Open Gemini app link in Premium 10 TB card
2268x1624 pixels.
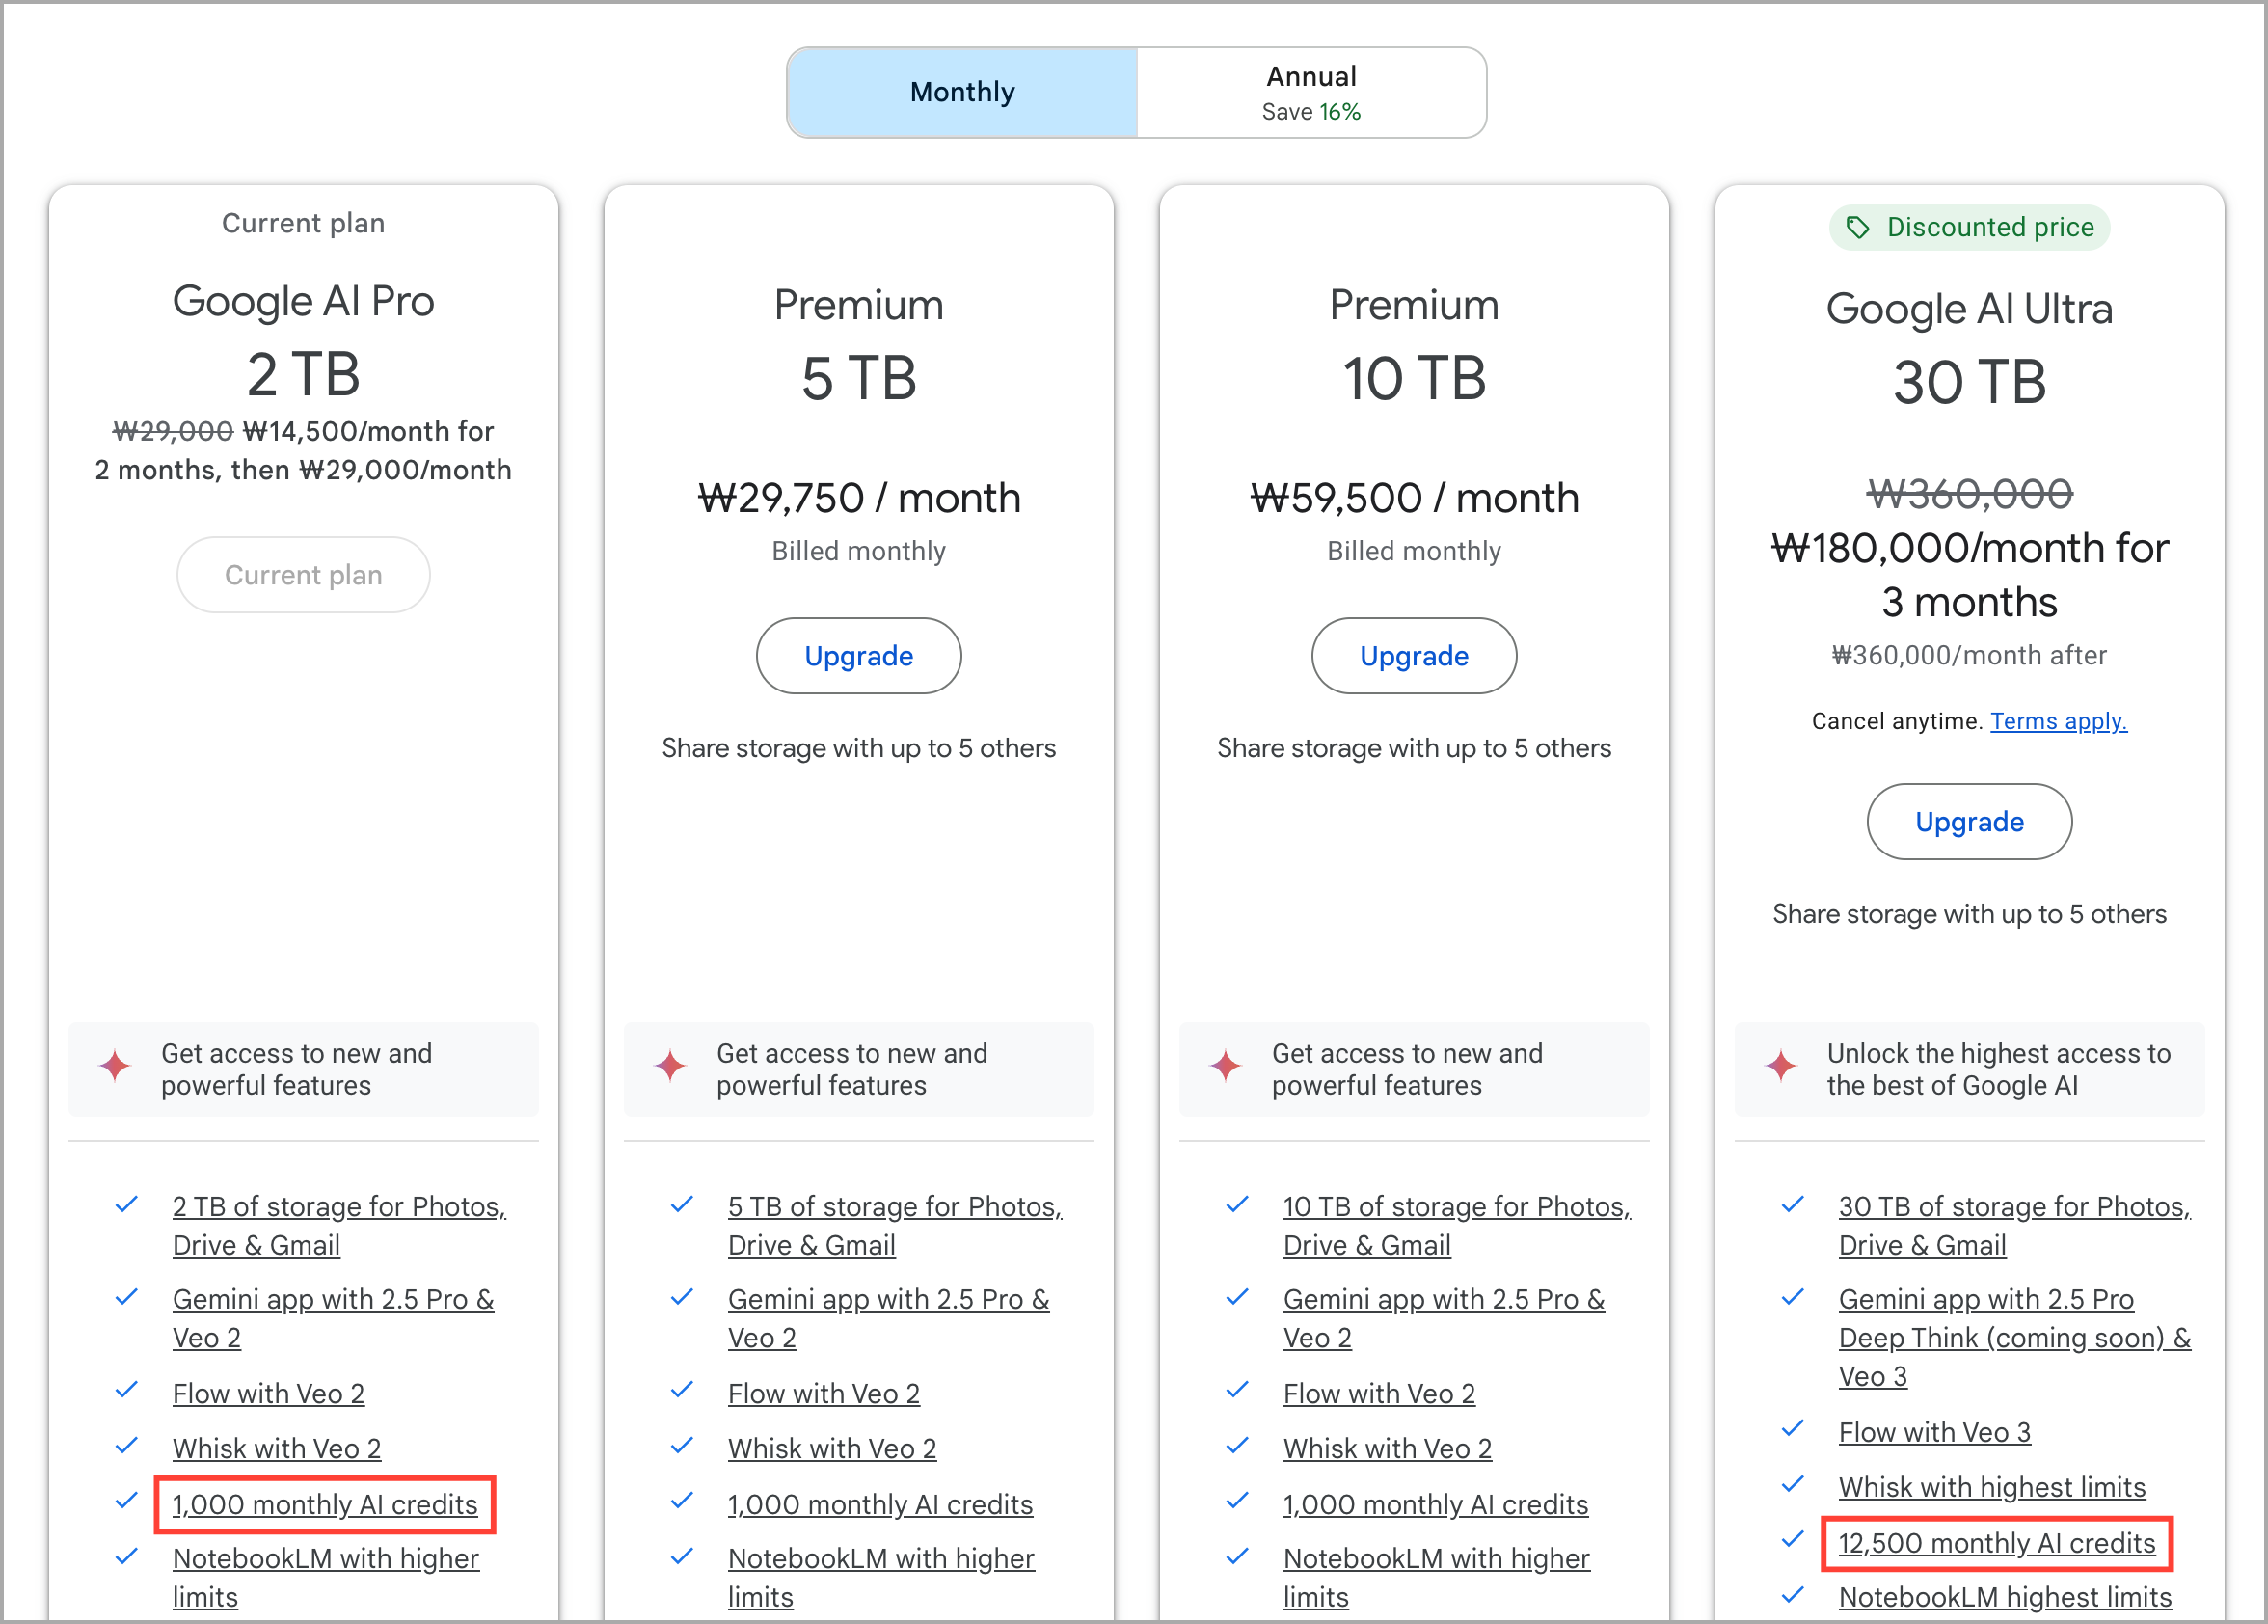coord(1444,1318)
